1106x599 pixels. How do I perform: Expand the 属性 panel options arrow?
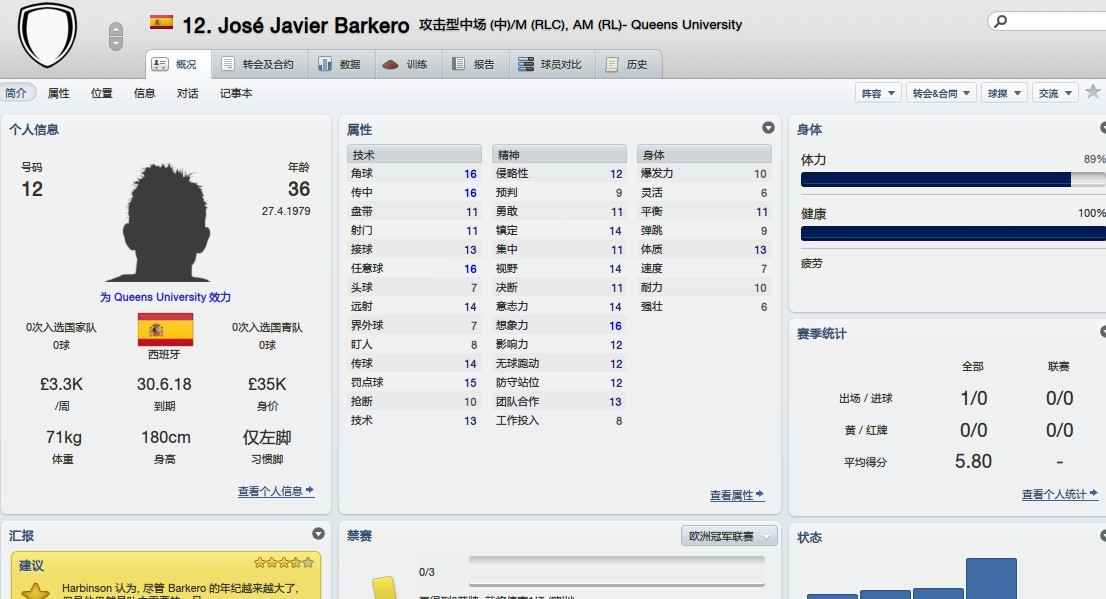pyautogui.click(x=768, y=128)
